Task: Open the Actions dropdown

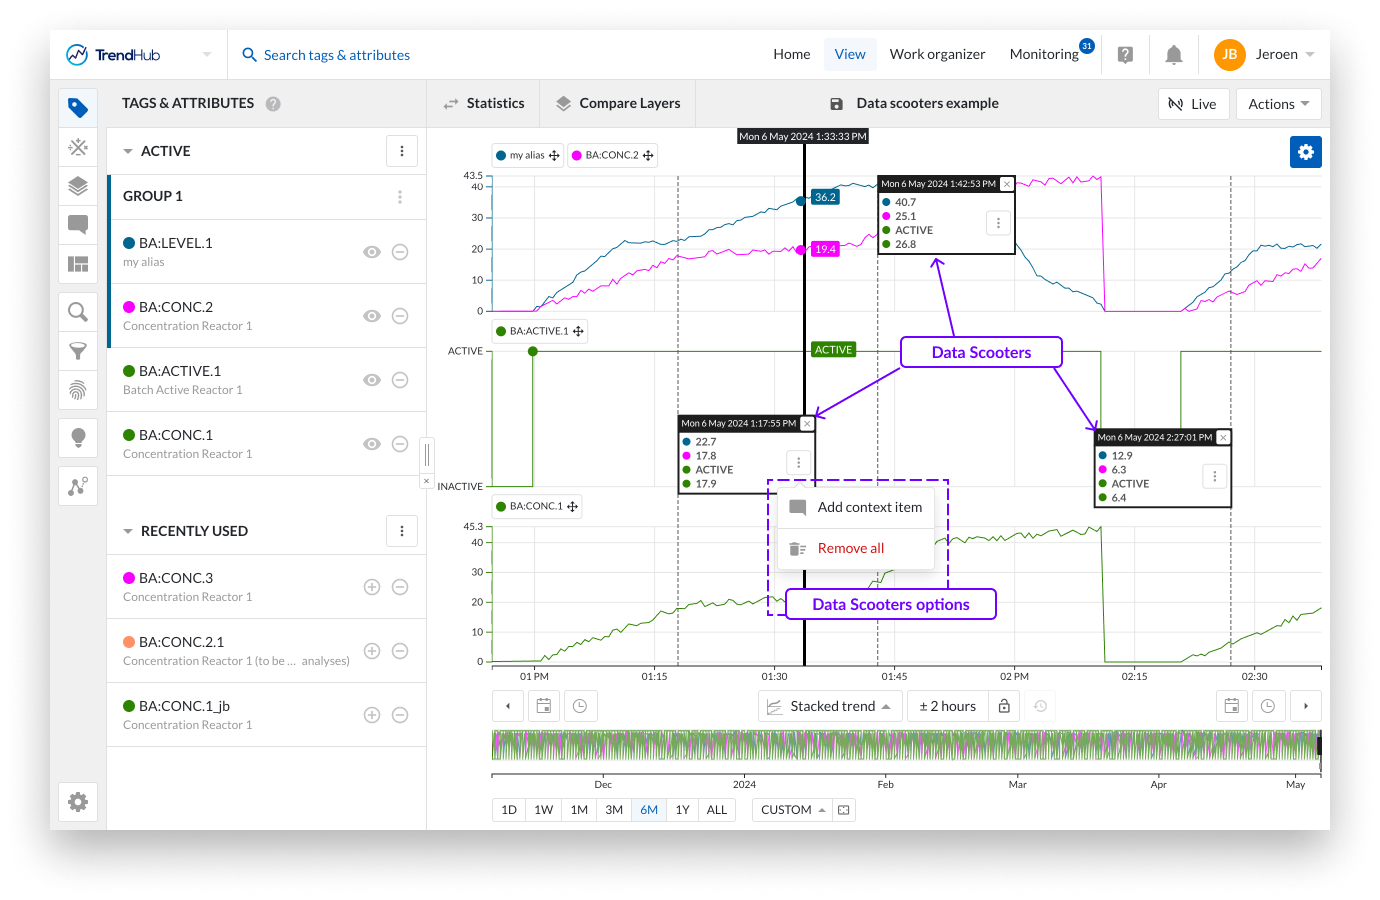Action: [1278, 104]
